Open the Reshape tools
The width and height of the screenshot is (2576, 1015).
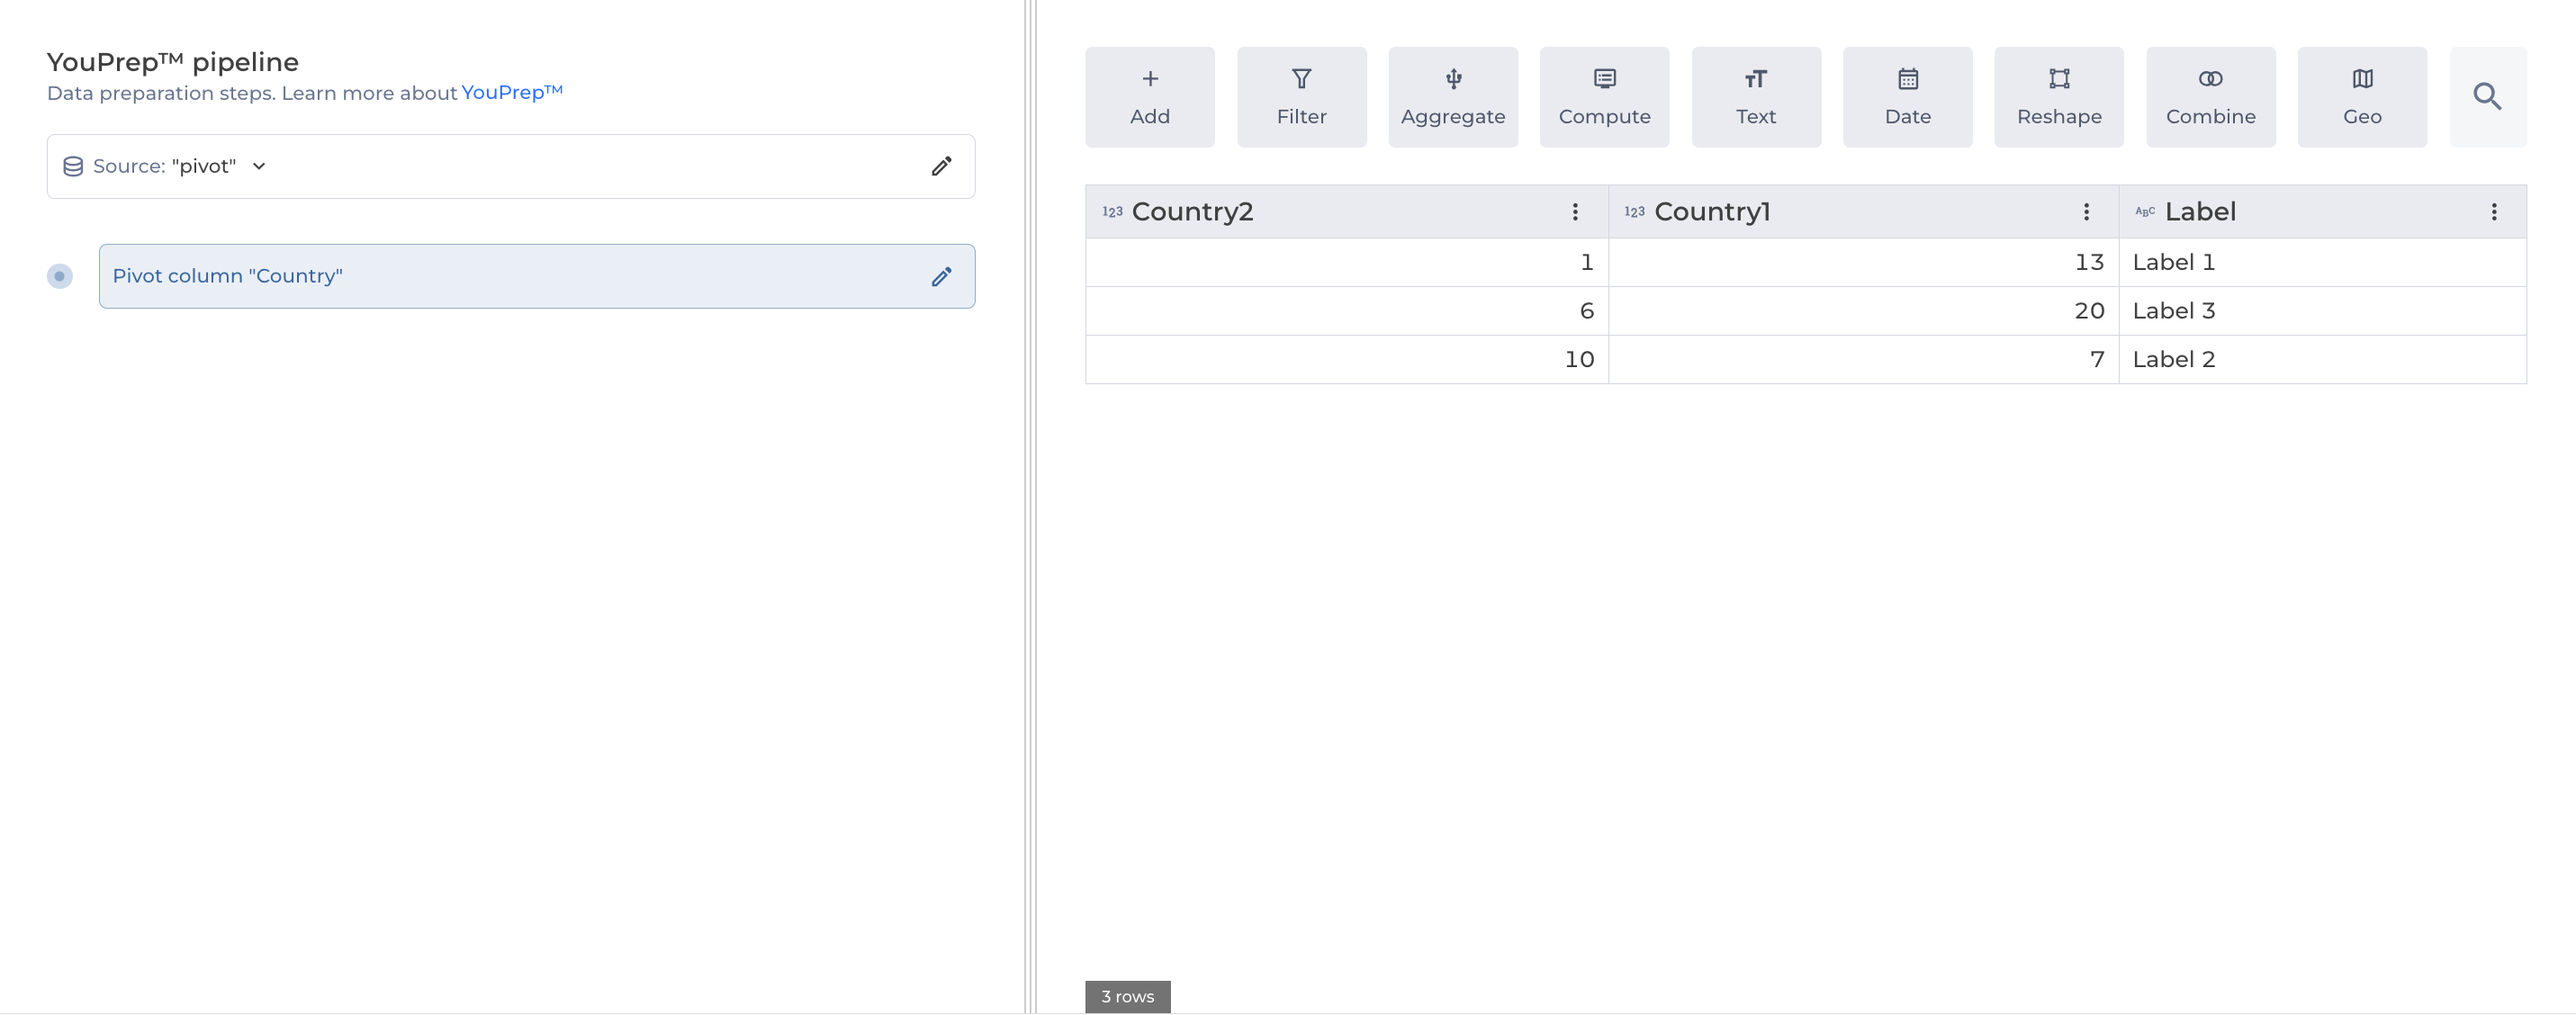click(2058, 96)
